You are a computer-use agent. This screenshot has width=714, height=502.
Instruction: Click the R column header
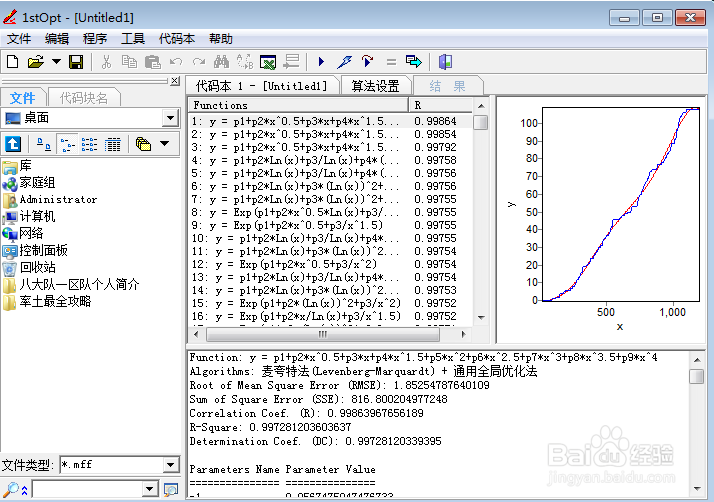point(441,105)
